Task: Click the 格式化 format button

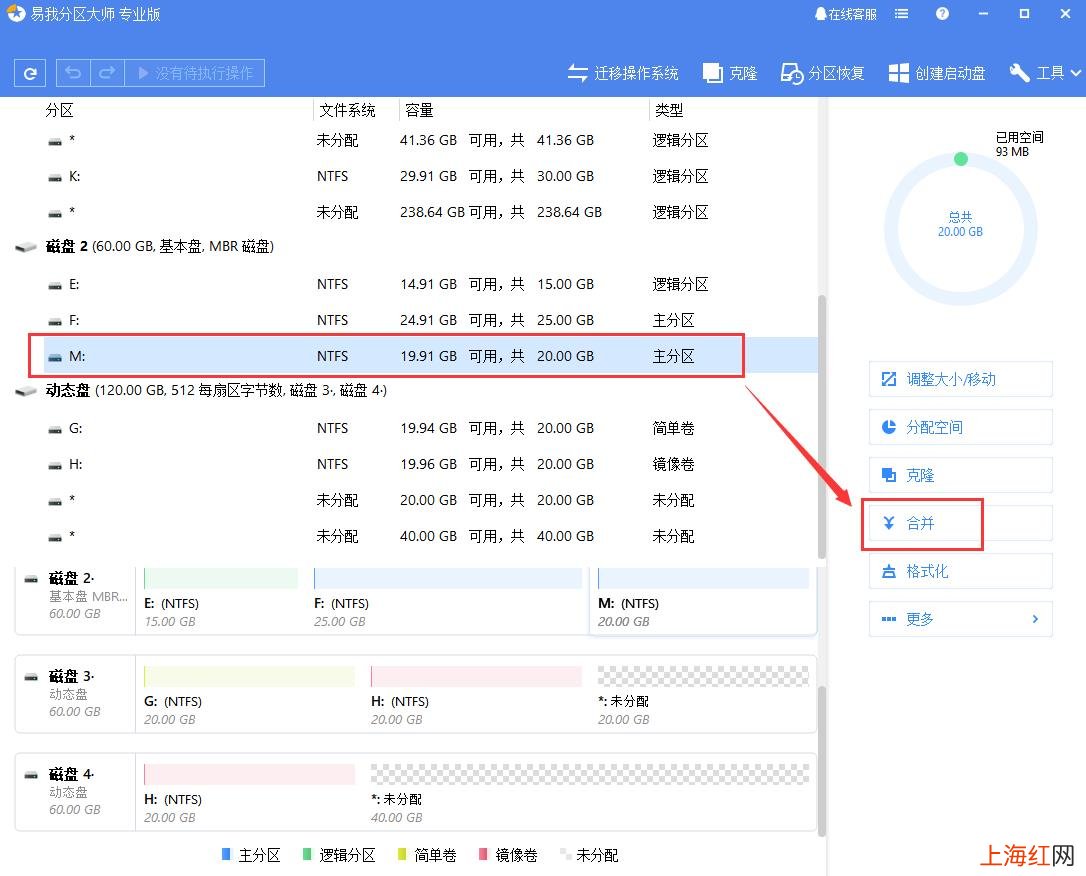Action: [961, 571]
